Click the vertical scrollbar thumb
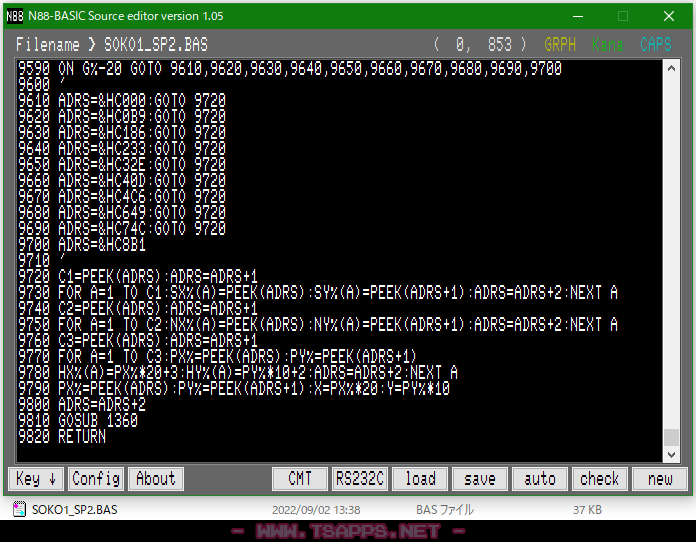Screen dimensions: 696x542 672,437
